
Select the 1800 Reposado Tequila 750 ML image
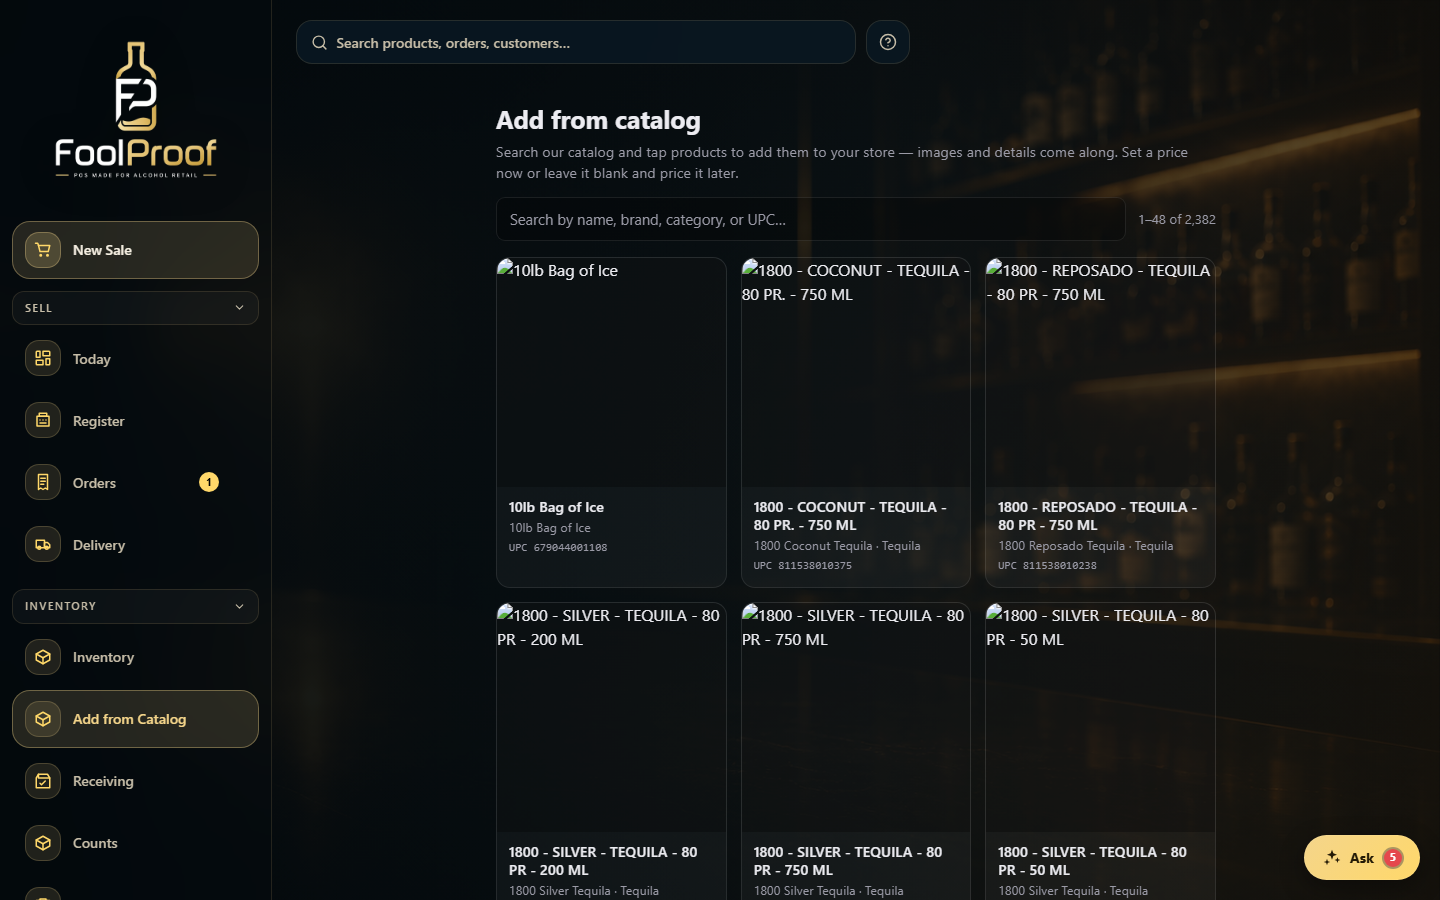click(x=1100, y=373)
